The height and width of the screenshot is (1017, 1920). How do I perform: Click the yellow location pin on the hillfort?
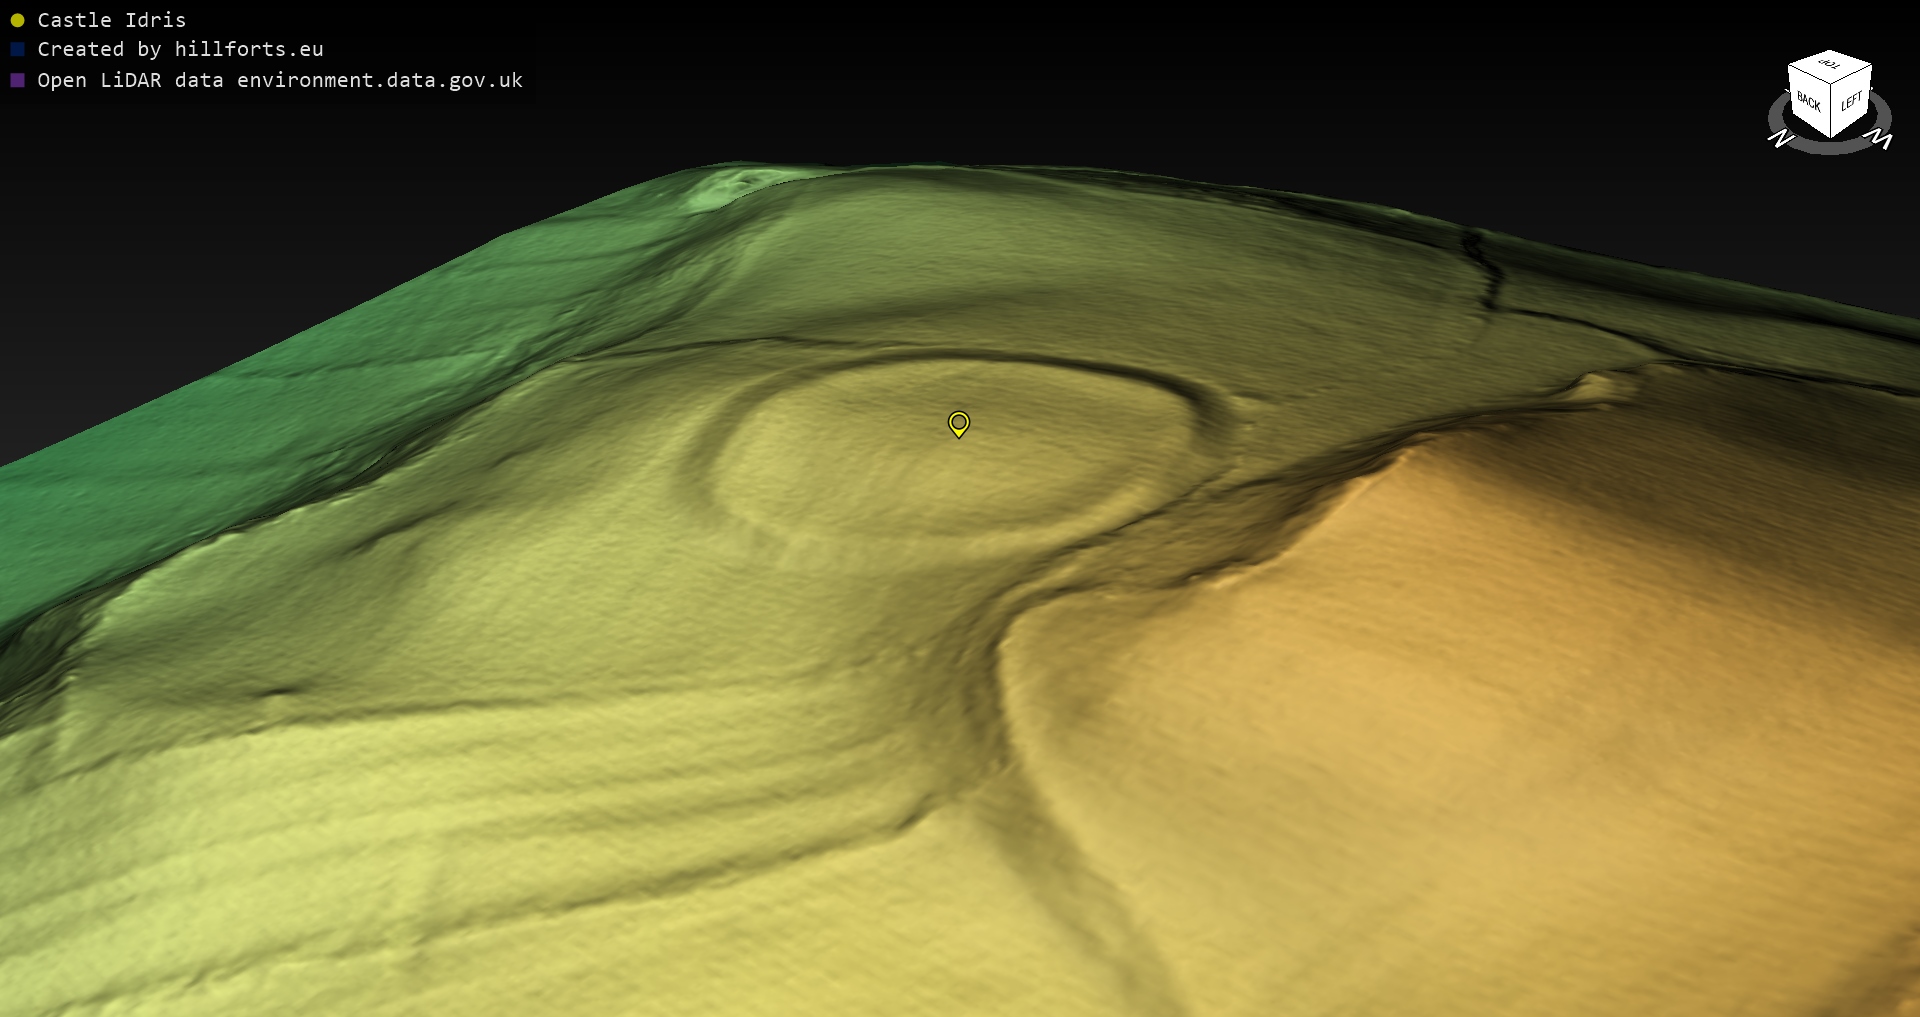[x=958, y=423]
